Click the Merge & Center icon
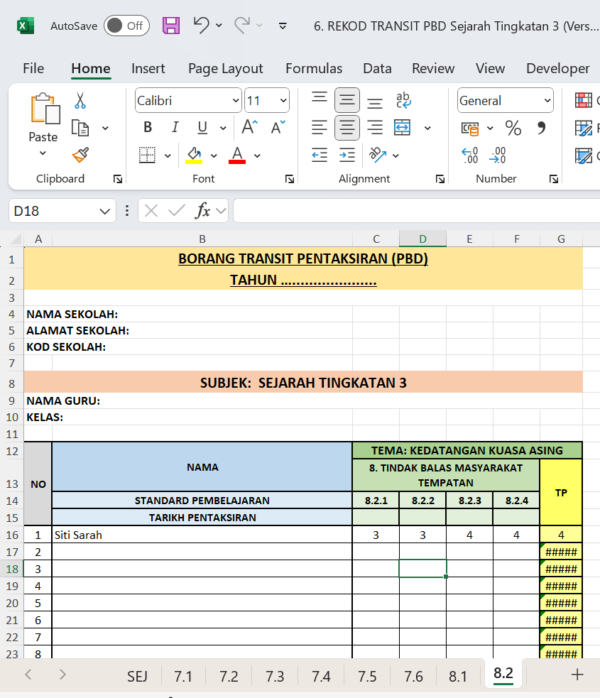The height and width of the screenshot is (698, 600). click(402, 128)
